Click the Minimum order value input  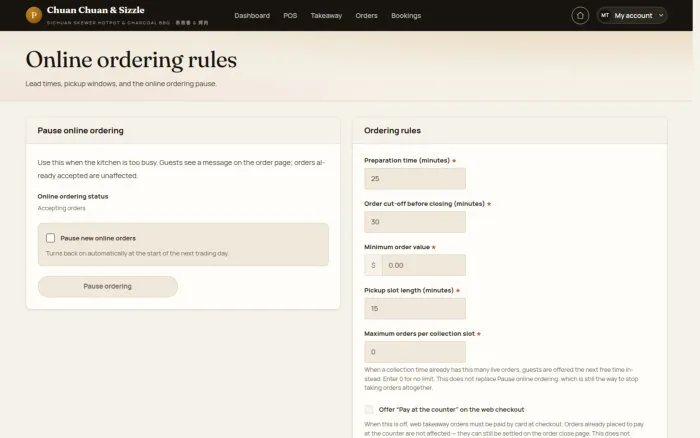pyautogui.click(x=423, y=265)
